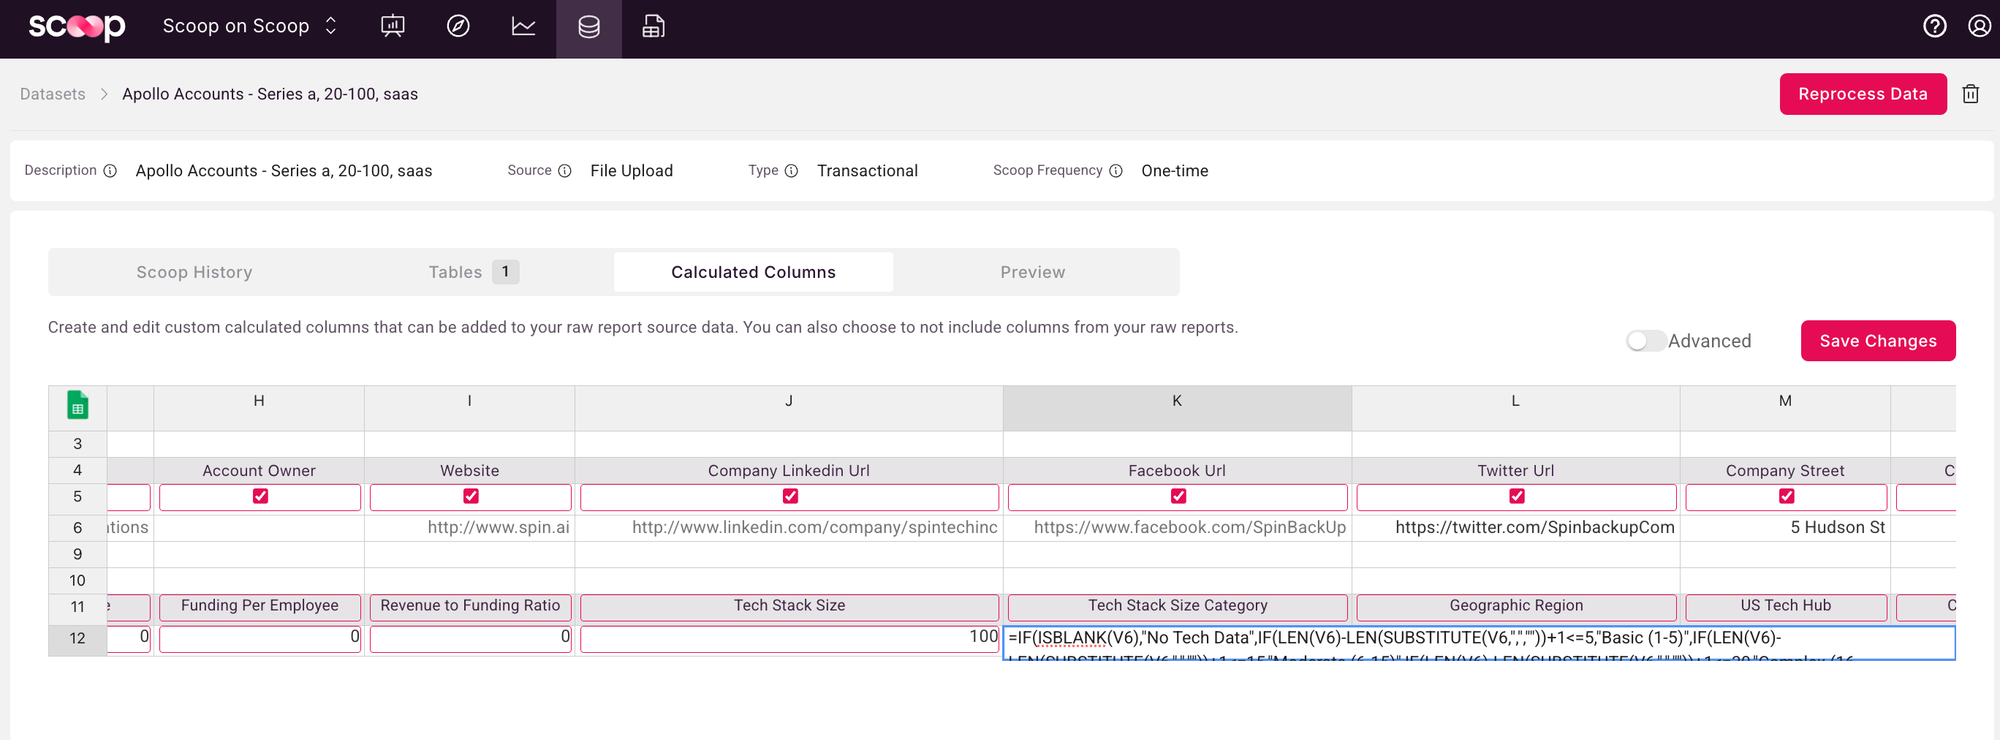Click the Facebook Url header cell
This screenshot has height=740, width=2000.
[x=1177, y=470]
